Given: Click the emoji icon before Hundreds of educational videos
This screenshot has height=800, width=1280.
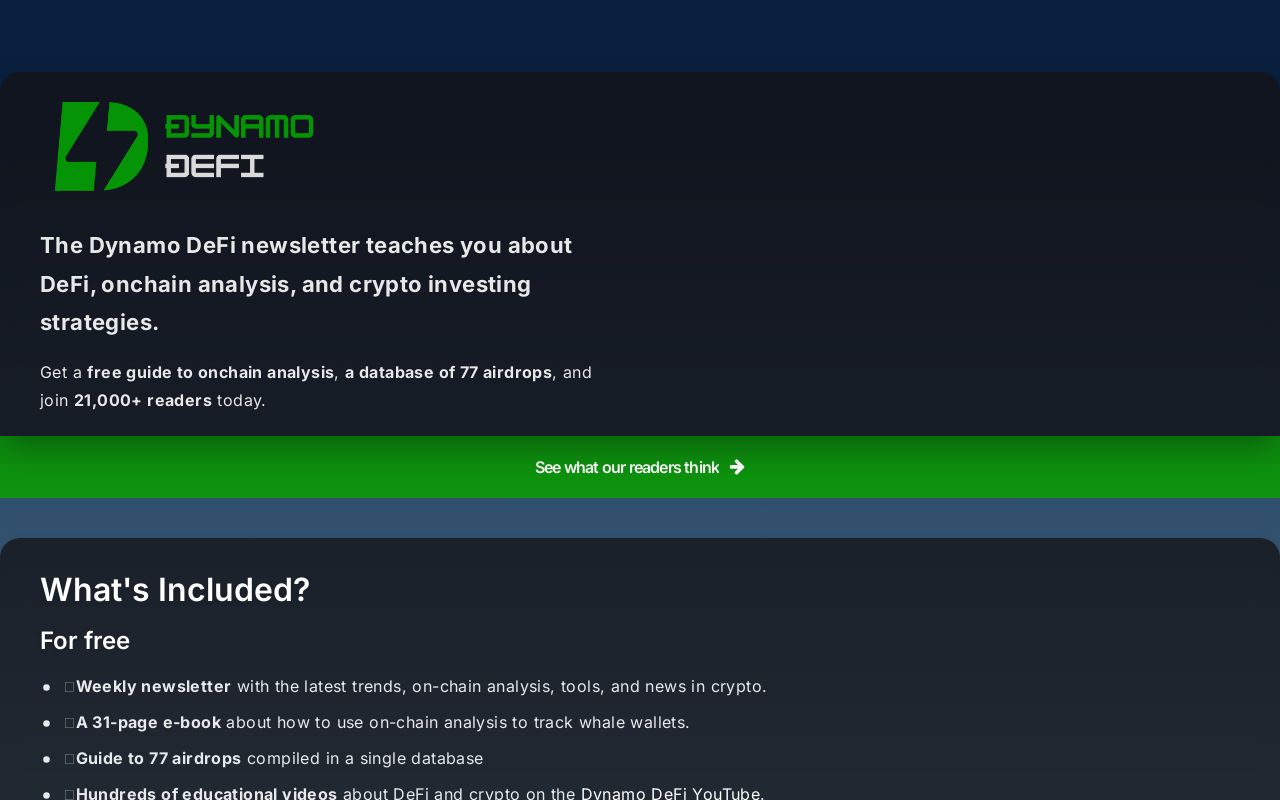Looking at the screenshot, I should coord(69,793).
